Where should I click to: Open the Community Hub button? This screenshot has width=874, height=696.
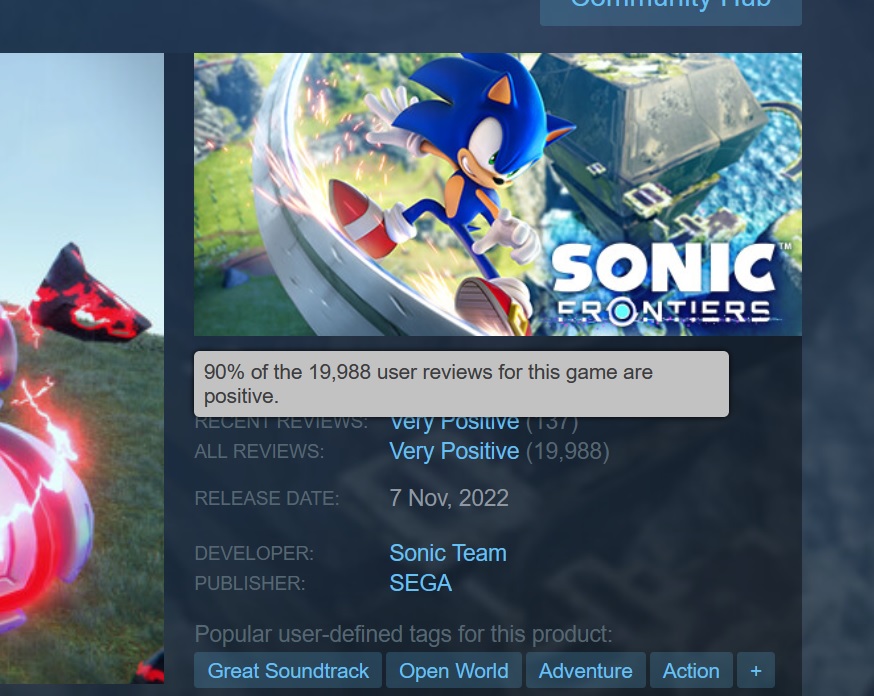click(x=671, y=11)
